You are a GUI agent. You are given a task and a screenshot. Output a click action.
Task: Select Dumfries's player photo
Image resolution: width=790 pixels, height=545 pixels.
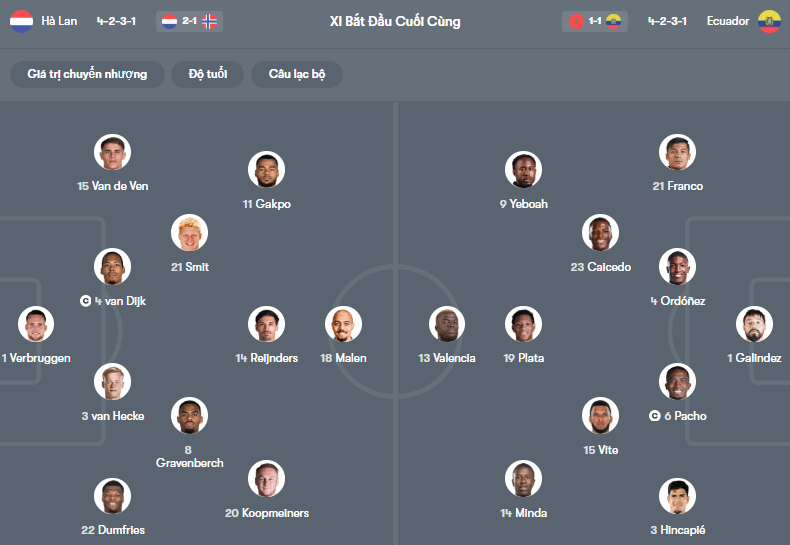[112, 496]
